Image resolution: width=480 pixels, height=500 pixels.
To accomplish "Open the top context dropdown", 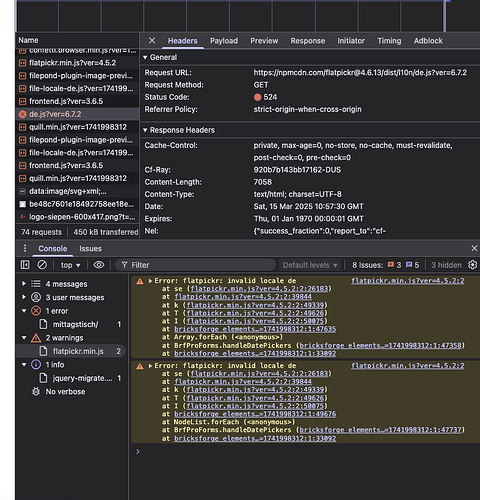I will coord(70,265).
